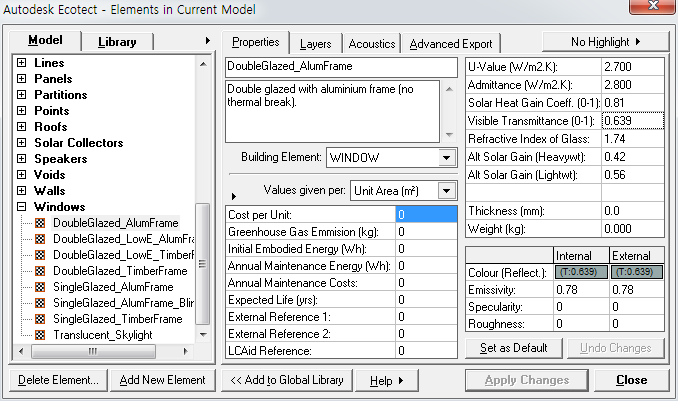Open the Values given per dropdown

[446, 190]
